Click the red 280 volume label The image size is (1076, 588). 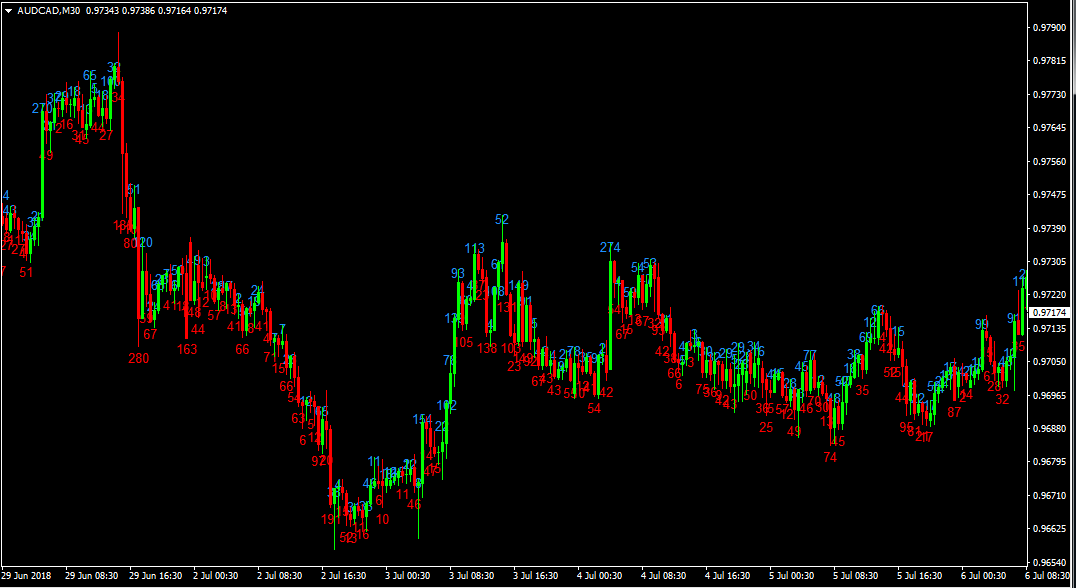pos(138,358)
